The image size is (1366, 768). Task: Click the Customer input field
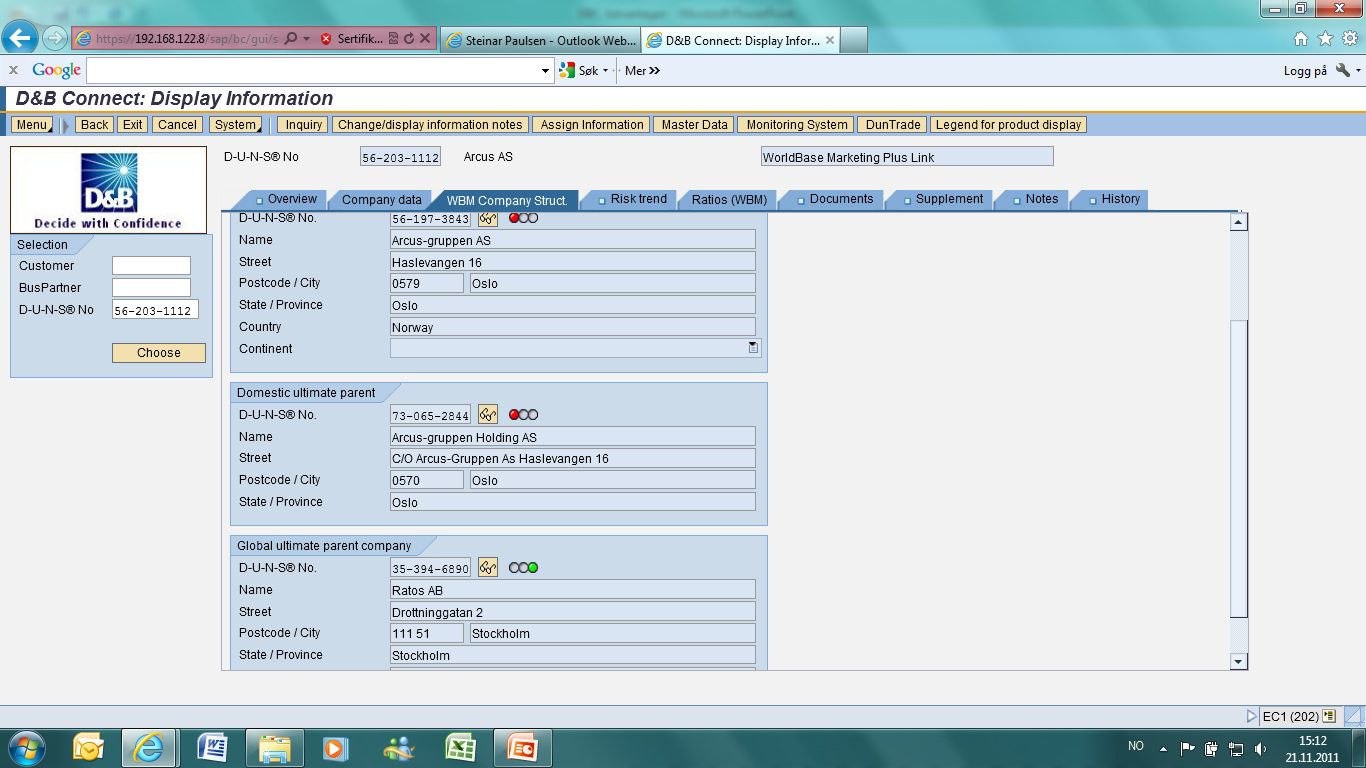(x=151, y=266)
